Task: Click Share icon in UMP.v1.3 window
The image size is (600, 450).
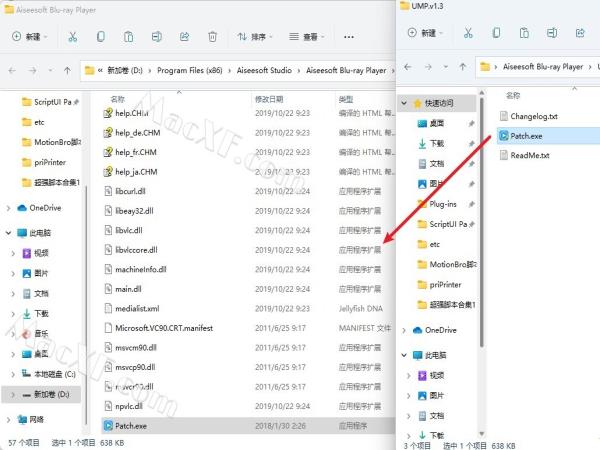Action: click(x=580, y=33)
